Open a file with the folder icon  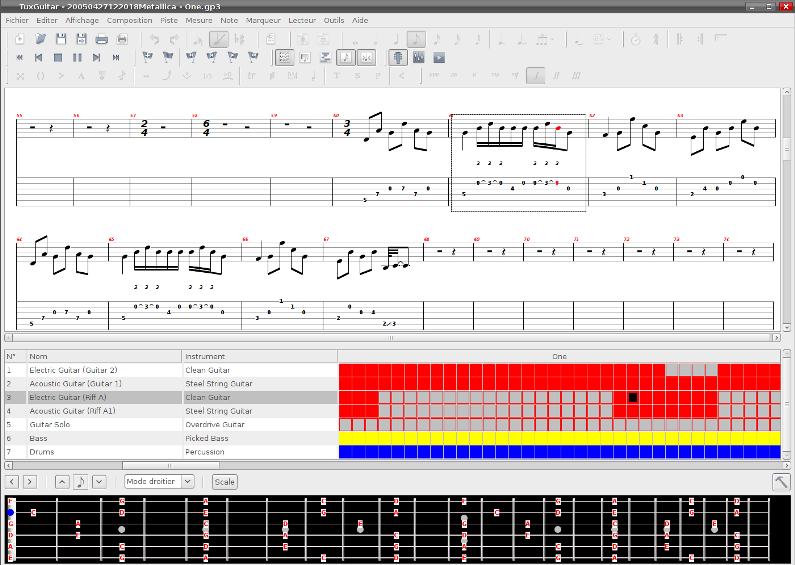pos(41,39)
